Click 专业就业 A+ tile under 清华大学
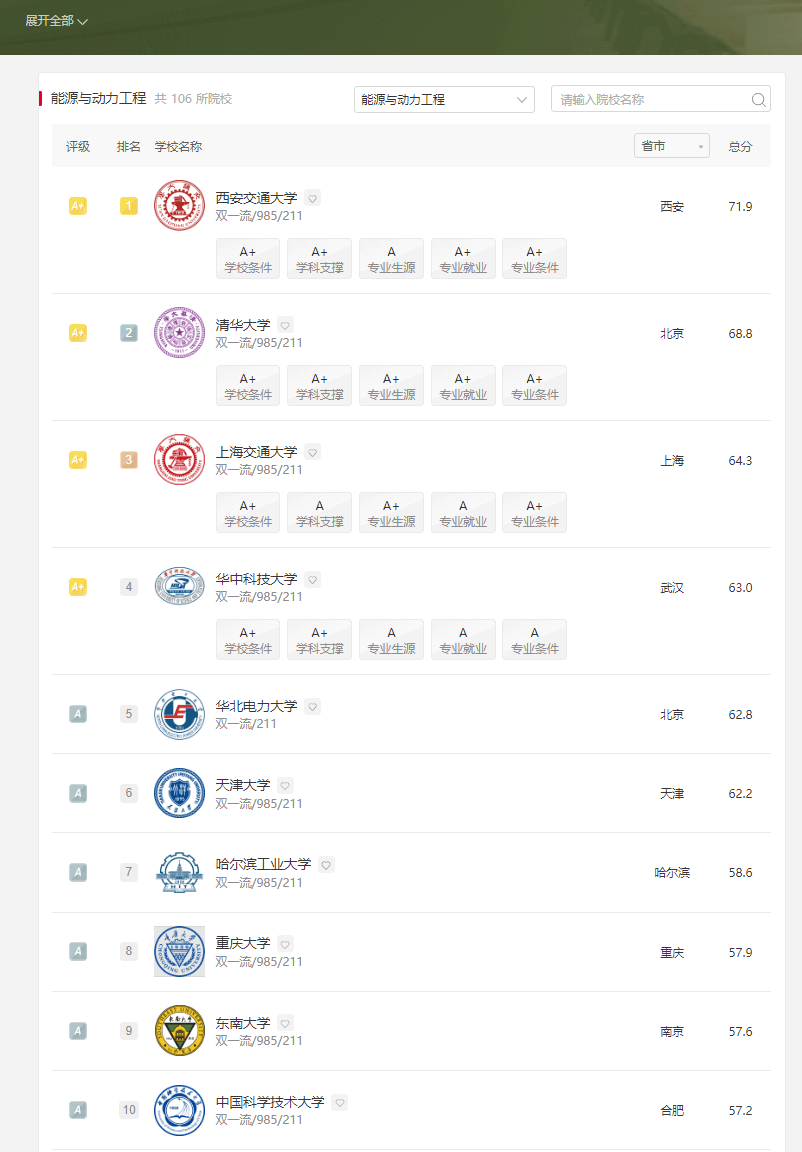This screenshot has width=802, height=1152. coord(463,386)
